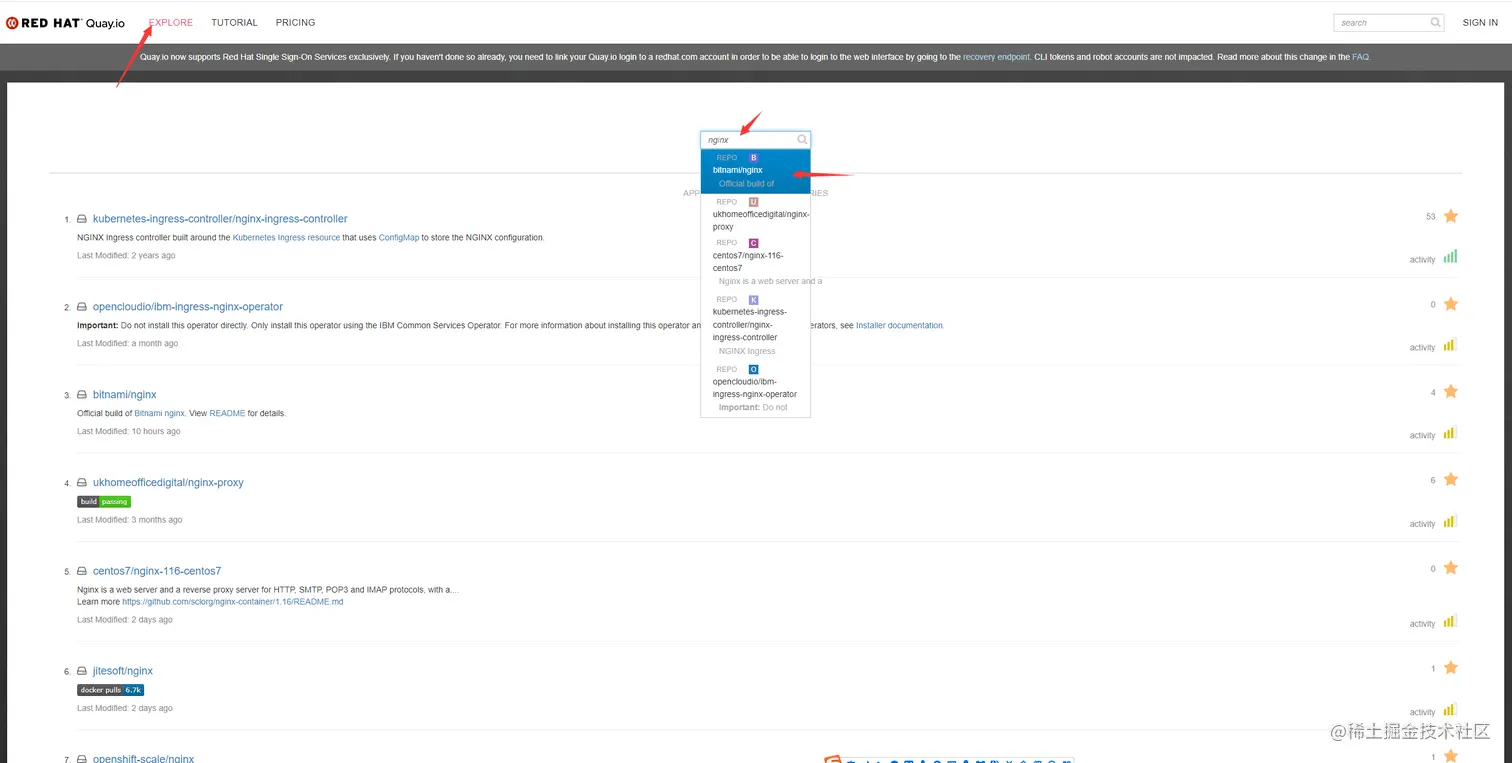Star the bitnami/nginx repository
Screen dimensions: 1512x763
pos(1451,392)
